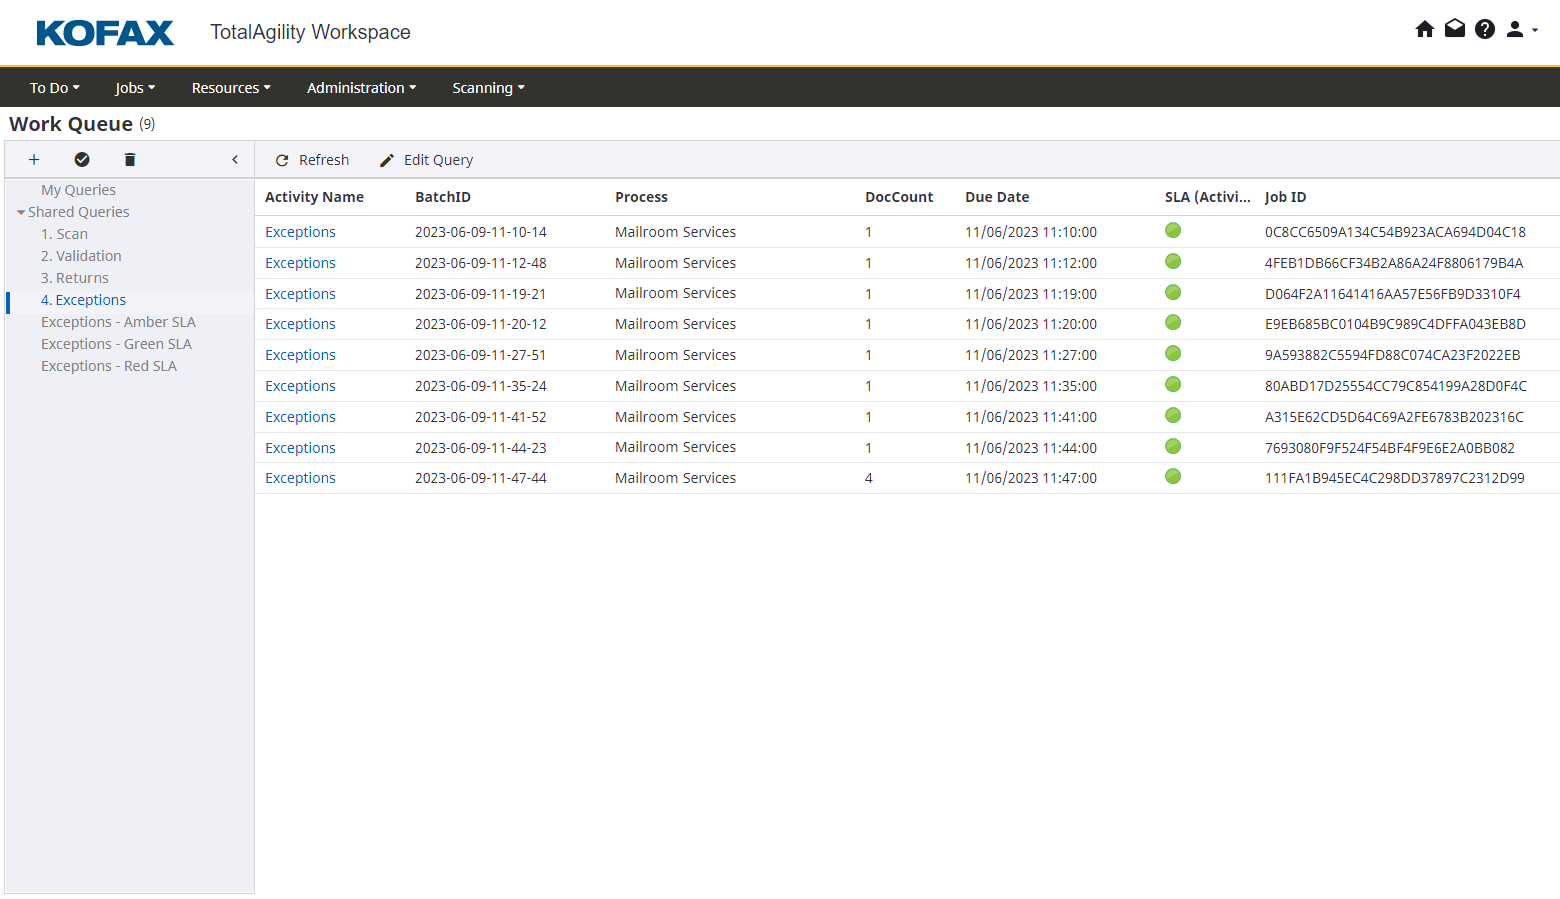Add a new query with plus icon

pos(34,159)
